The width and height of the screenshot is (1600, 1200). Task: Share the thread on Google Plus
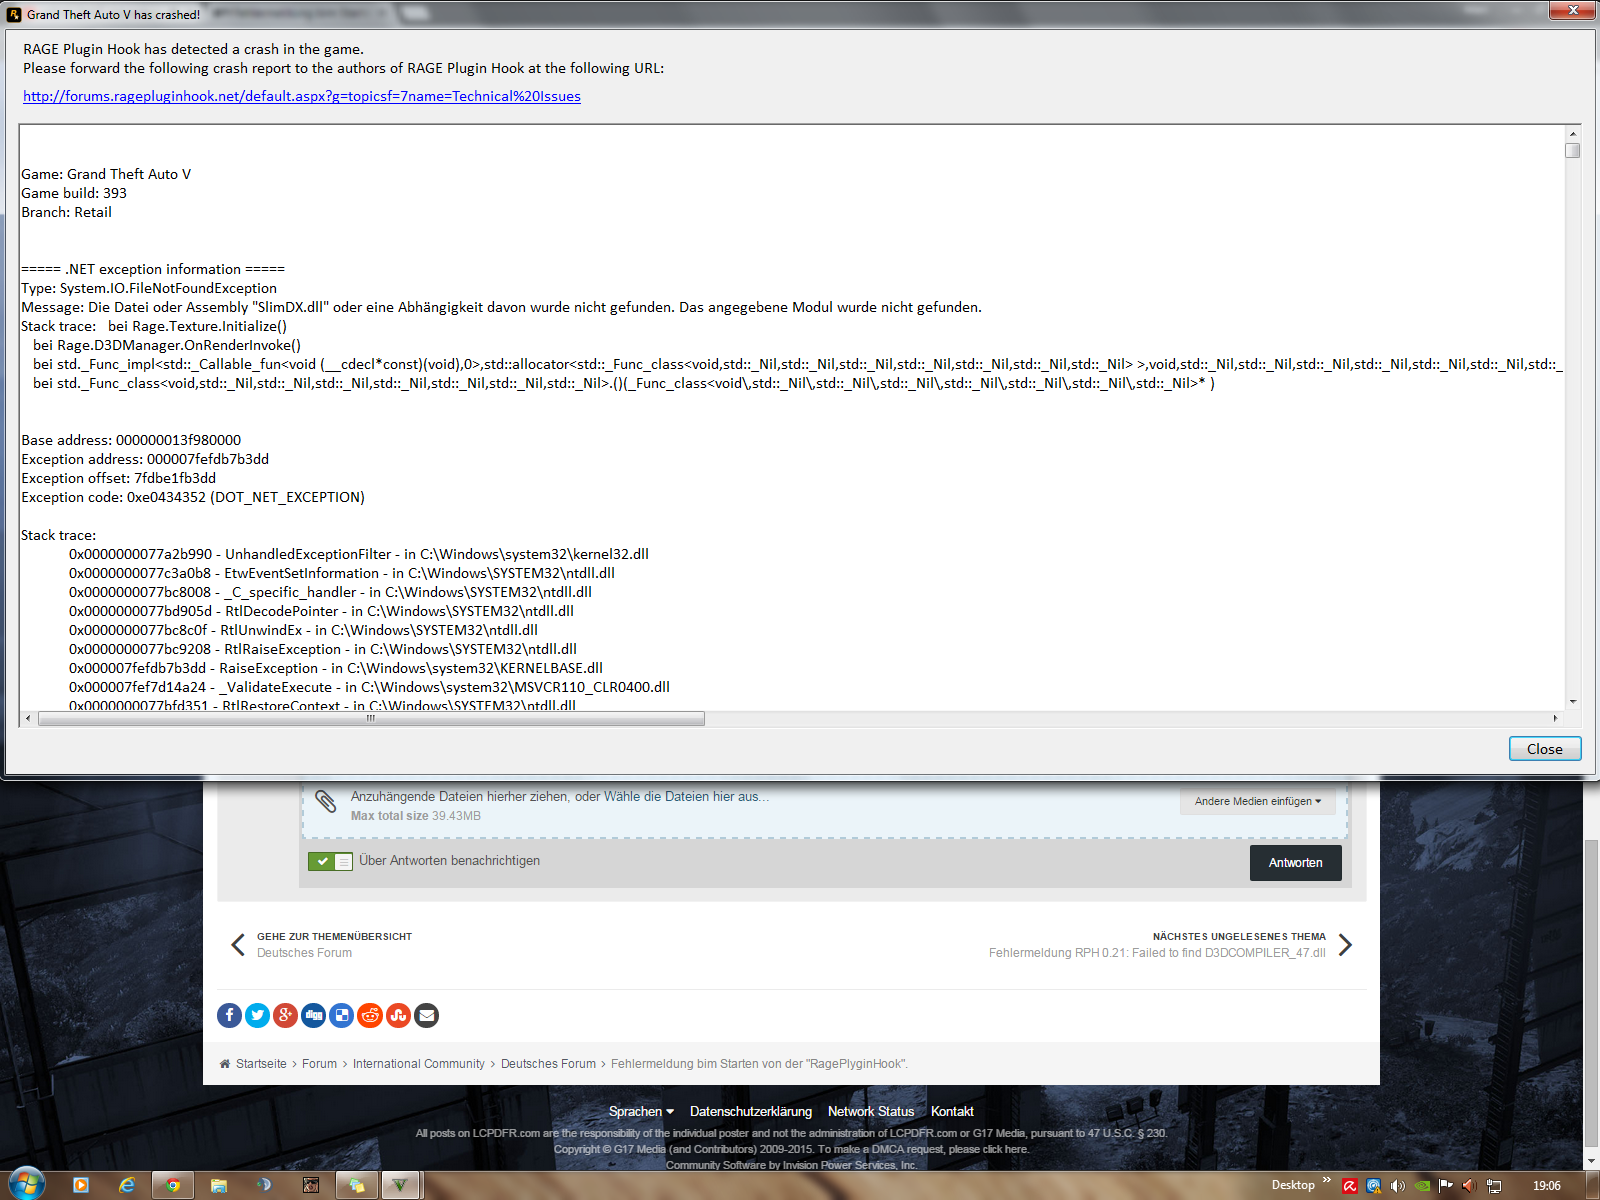click(286, 1015)
